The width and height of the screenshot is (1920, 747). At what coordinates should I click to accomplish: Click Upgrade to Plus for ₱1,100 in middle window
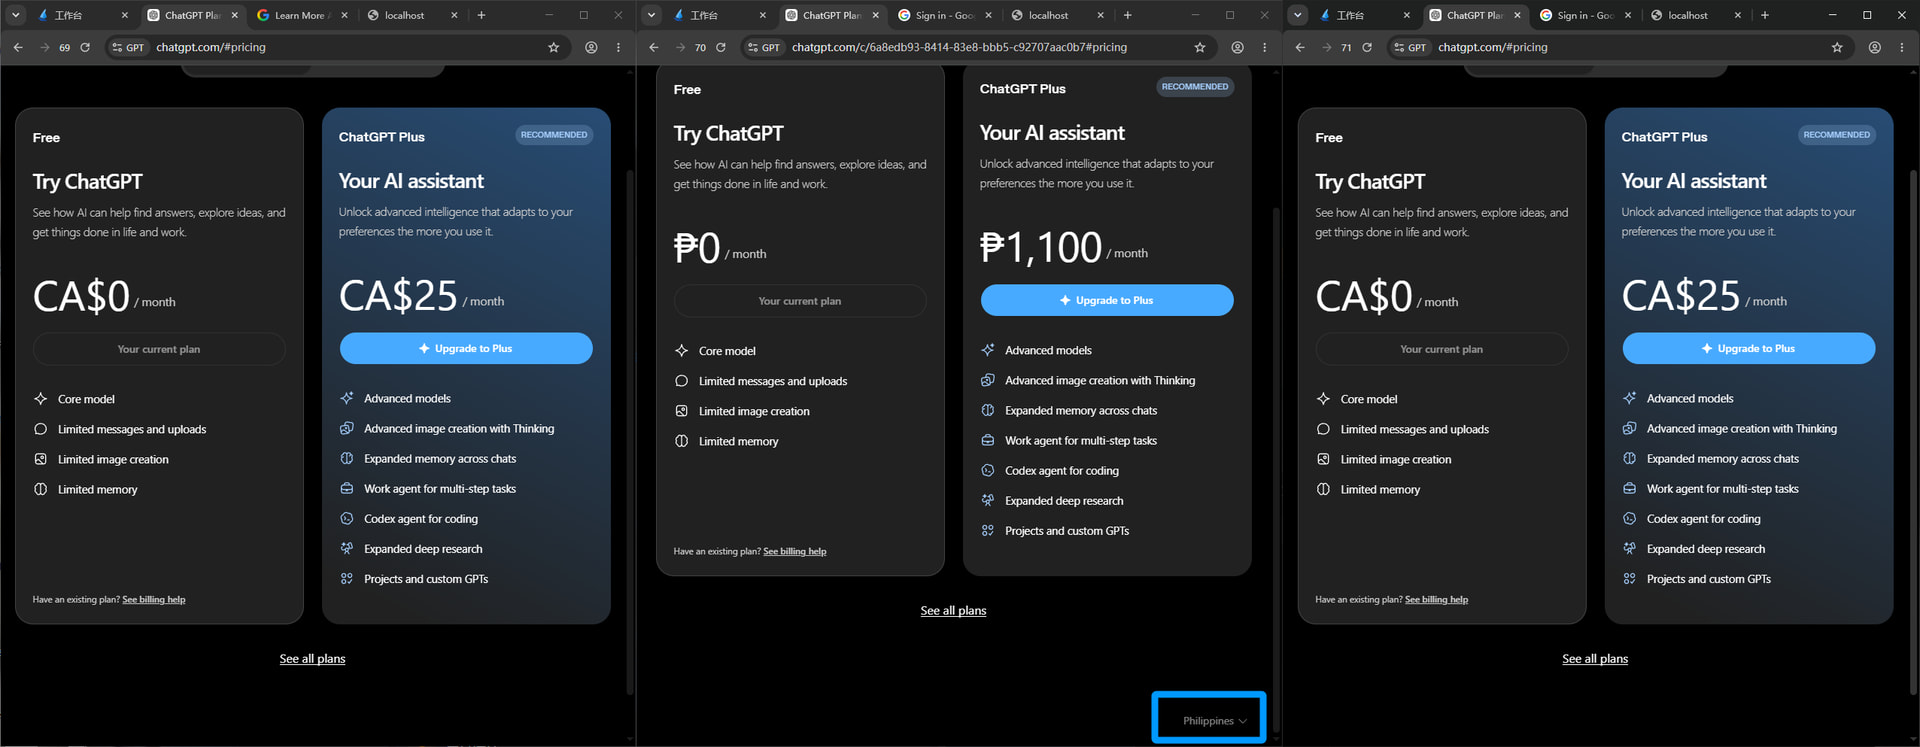coord(1107,300)
